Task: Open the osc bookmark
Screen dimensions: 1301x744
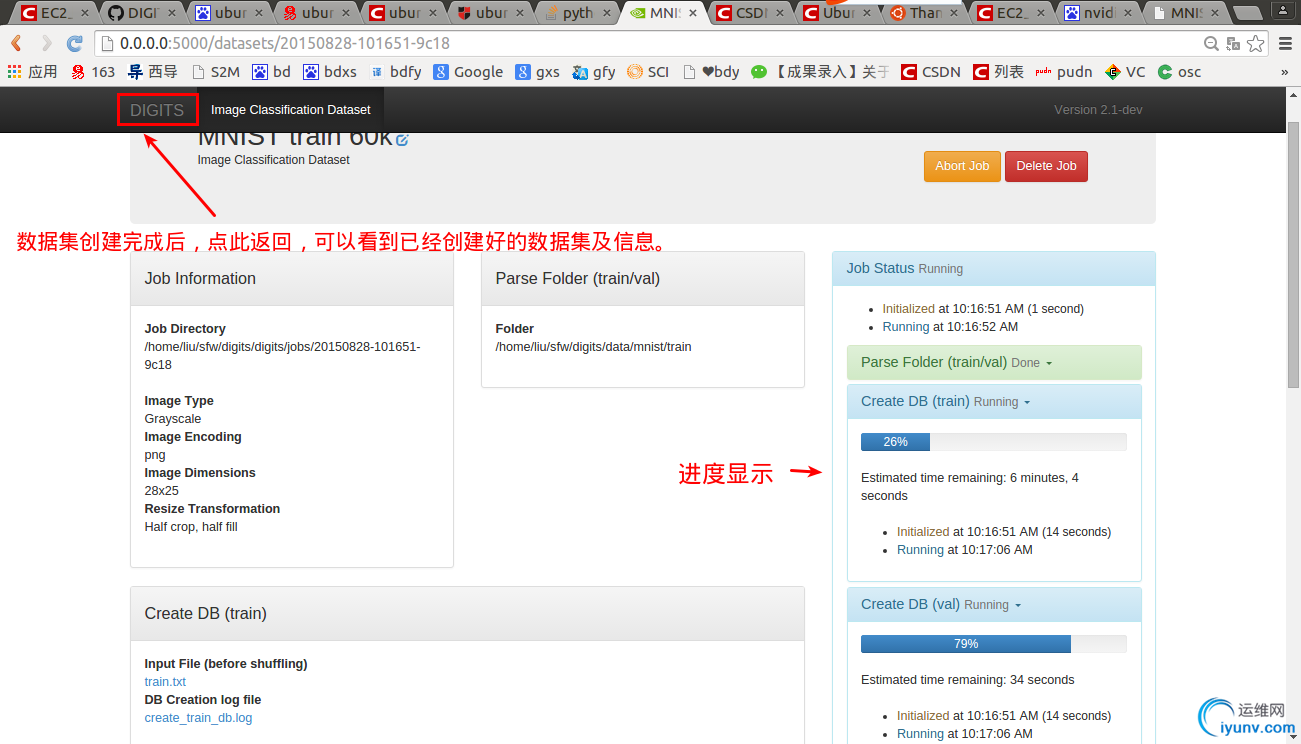Action: coord(1180,72)
